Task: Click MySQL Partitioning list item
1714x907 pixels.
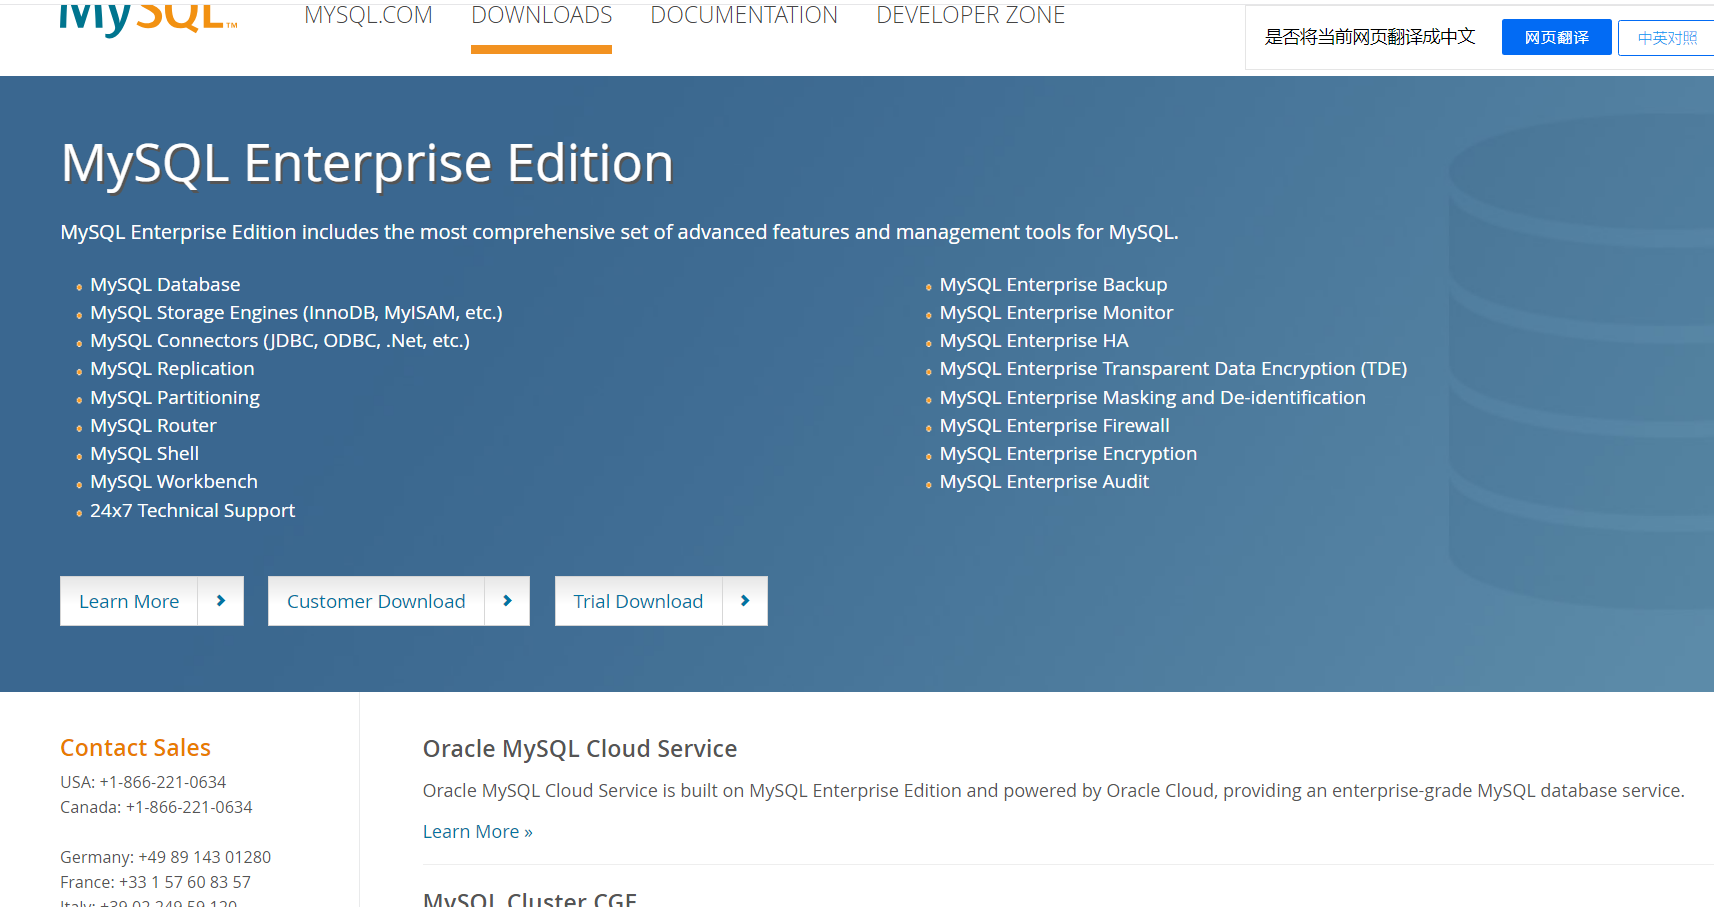Action: point(175,397)
